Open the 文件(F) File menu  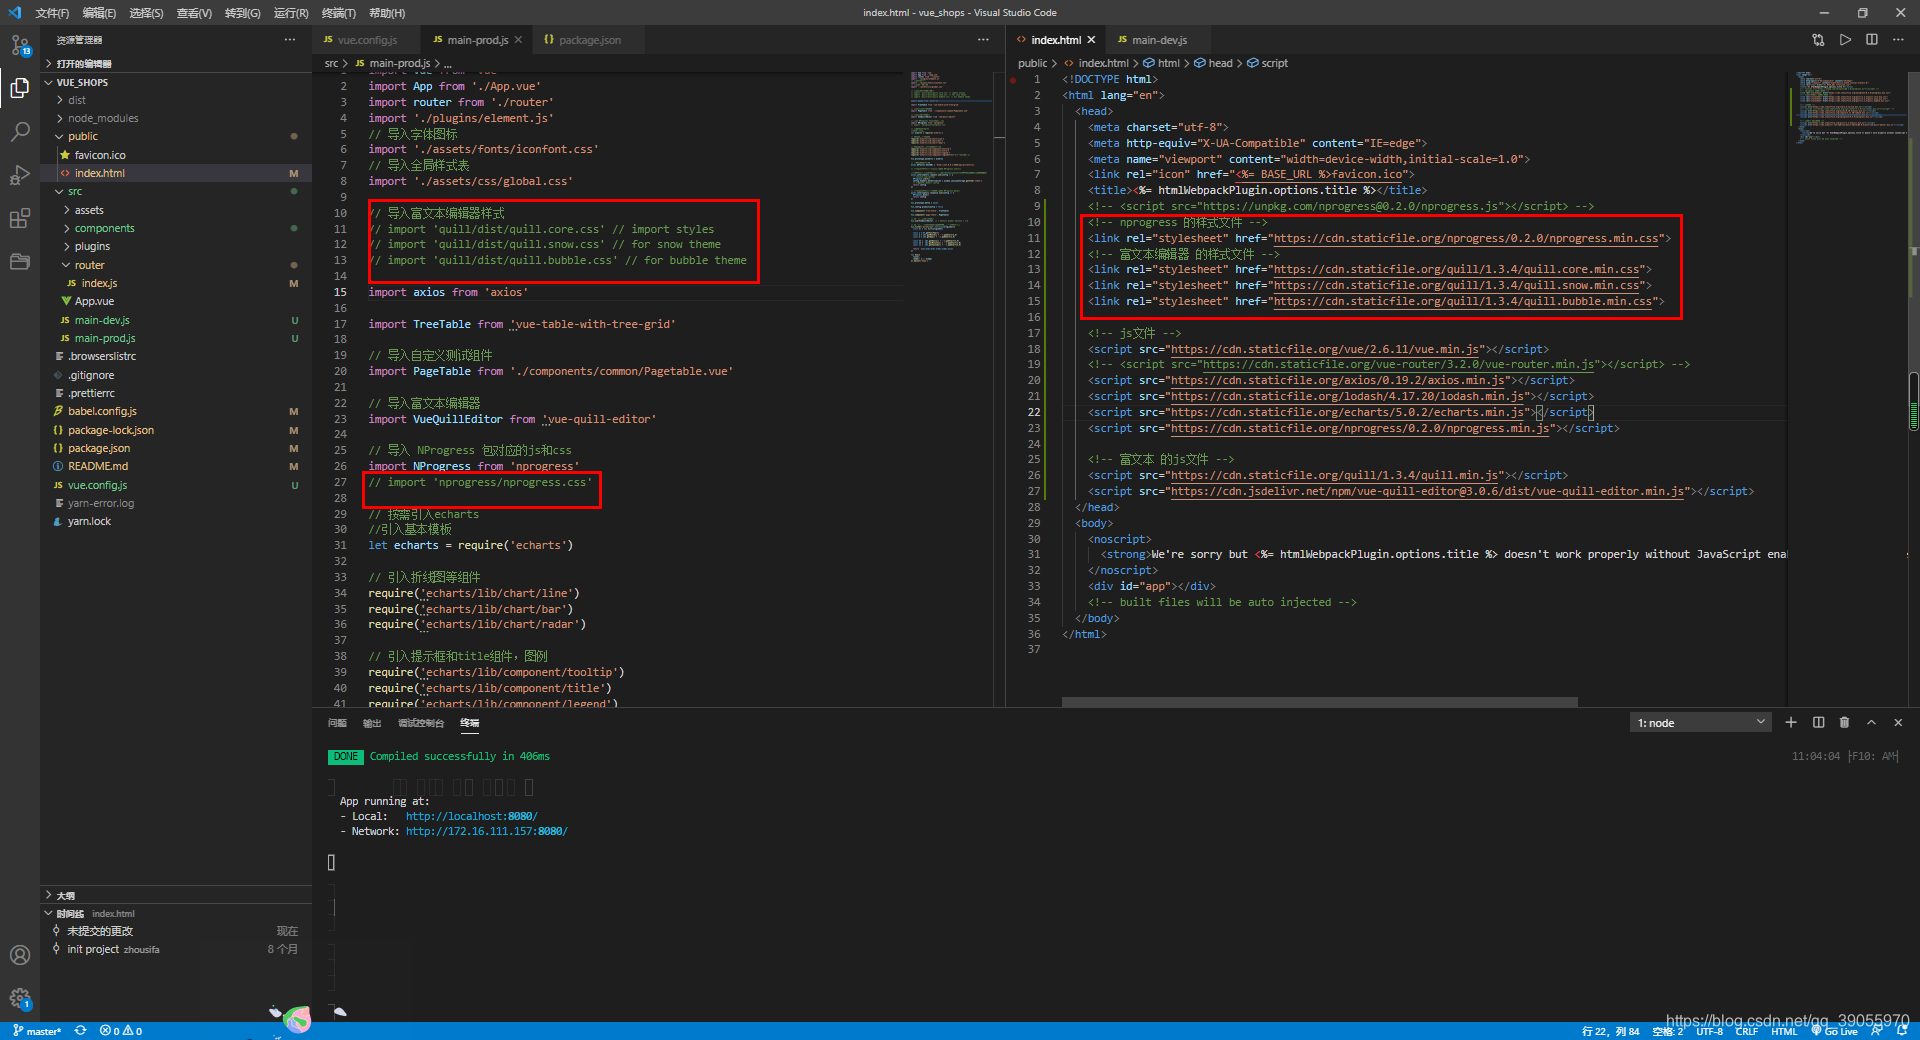52,13
